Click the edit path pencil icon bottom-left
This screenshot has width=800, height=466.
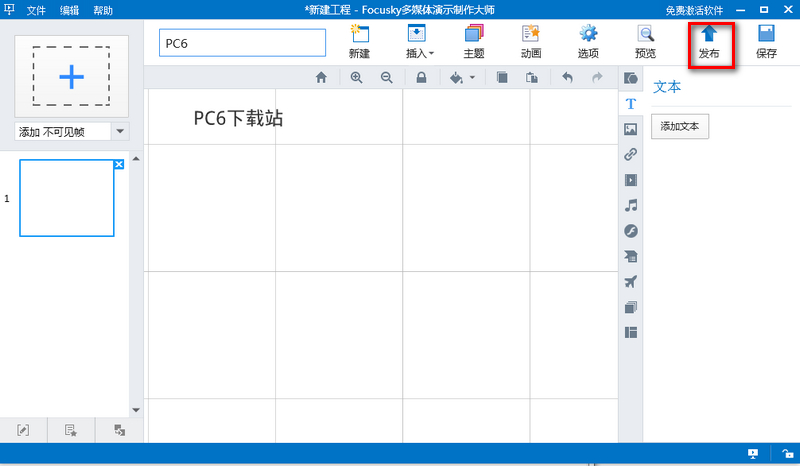click(x=23, y=430)
